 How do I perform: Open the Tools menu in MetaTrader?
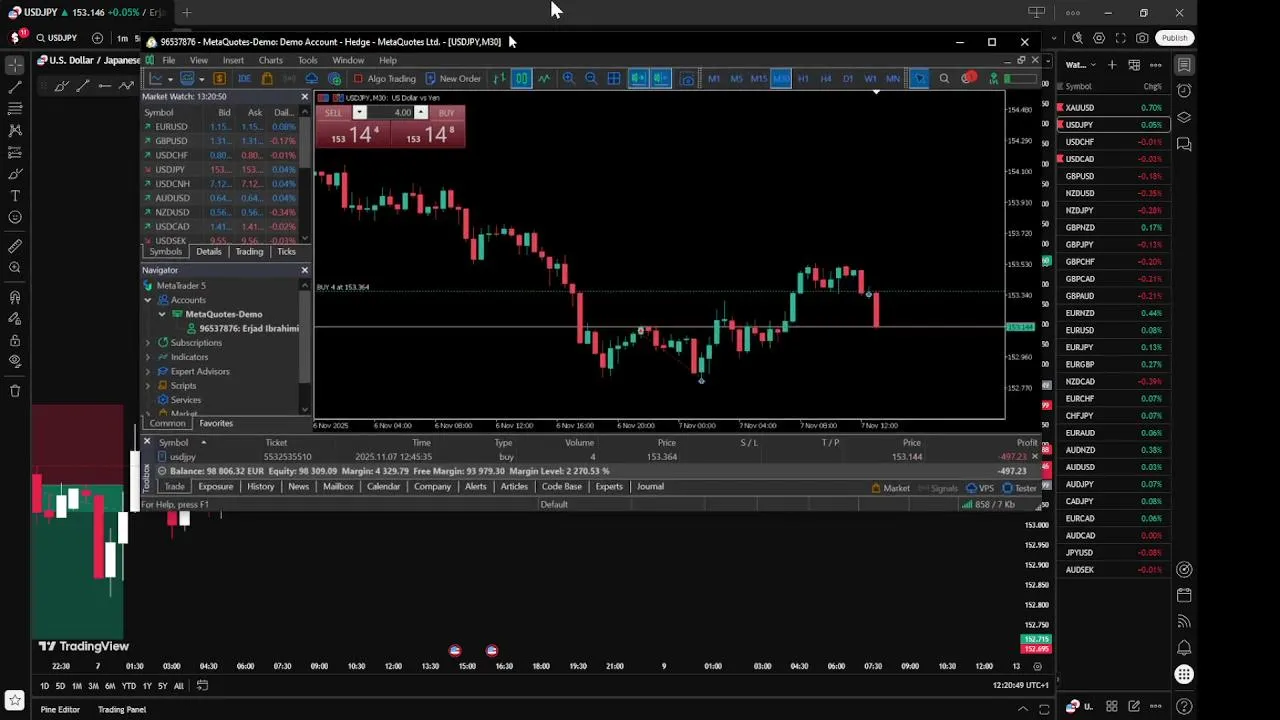[307, 60]
